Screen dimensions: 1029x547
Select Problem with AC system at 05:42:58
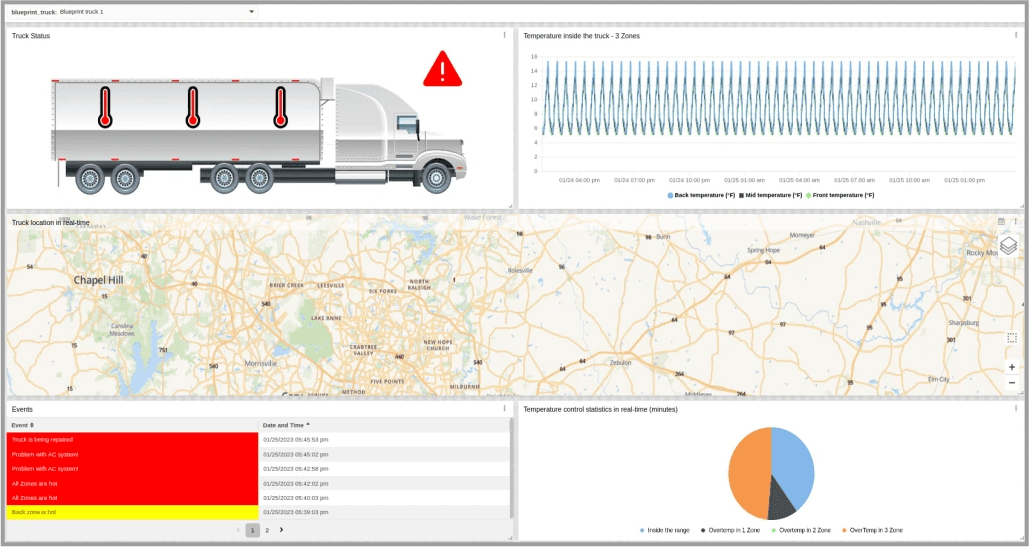132,469
